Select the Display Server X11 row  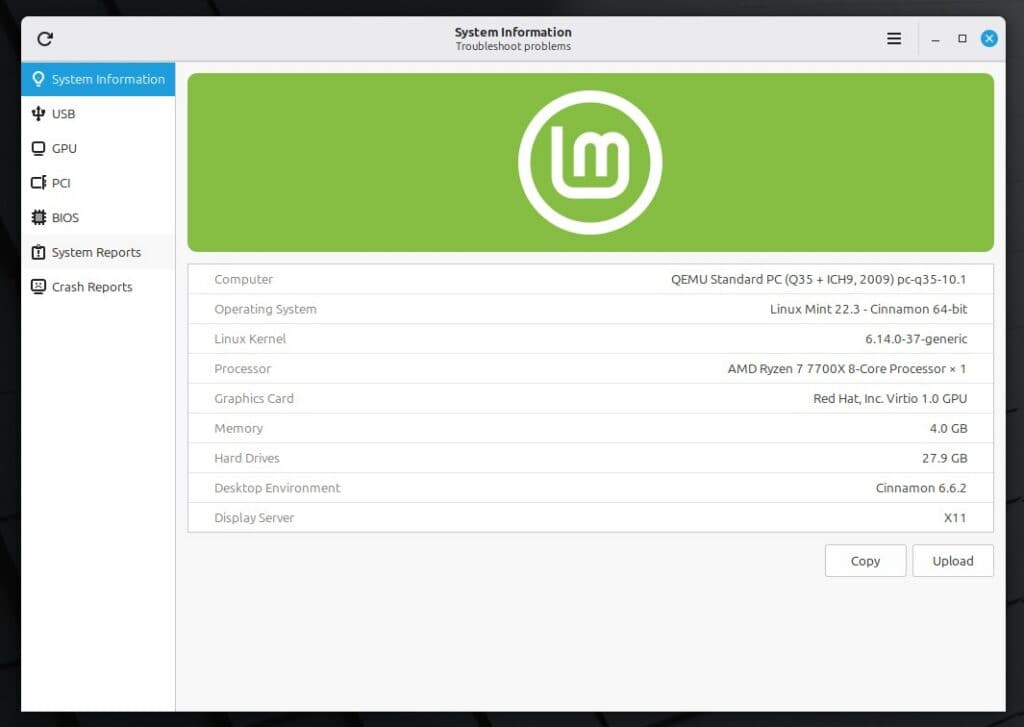tap(590, 518)
